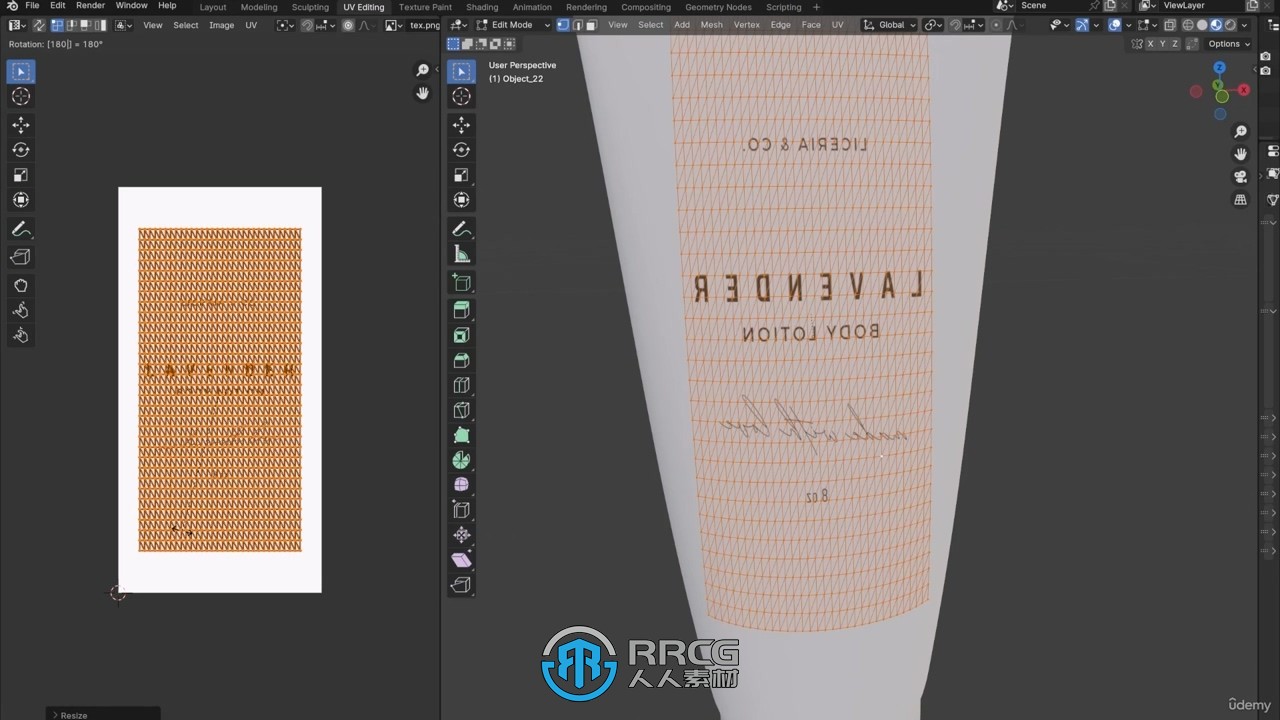Open the Options dropdown in viewport
Image resolution: width=1280 pixels, height=720 pixels.
(1229, 44)
